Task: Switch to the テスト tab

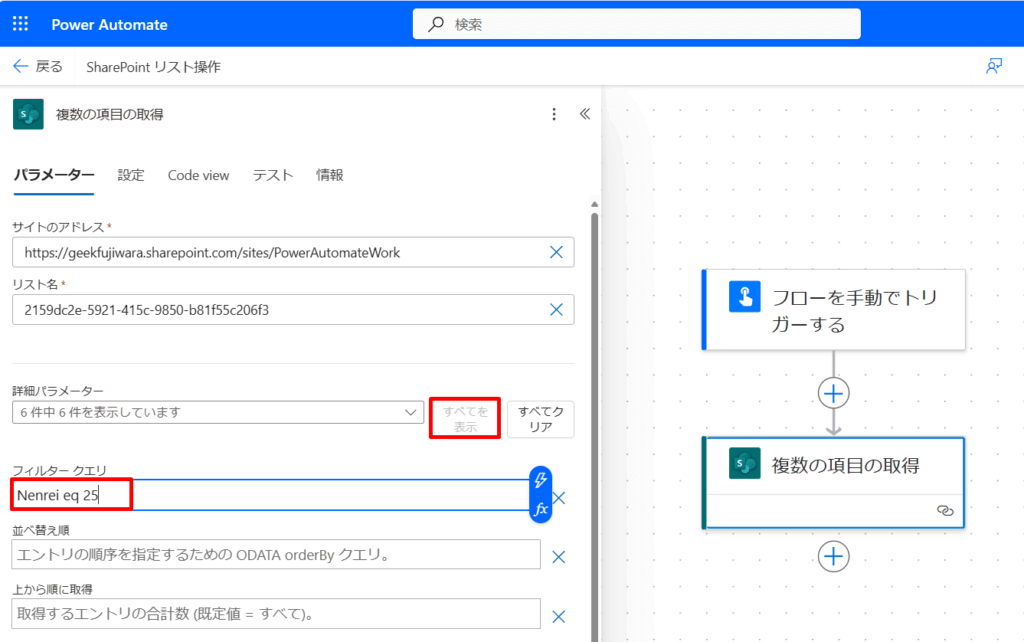Action: pos(273,175)
